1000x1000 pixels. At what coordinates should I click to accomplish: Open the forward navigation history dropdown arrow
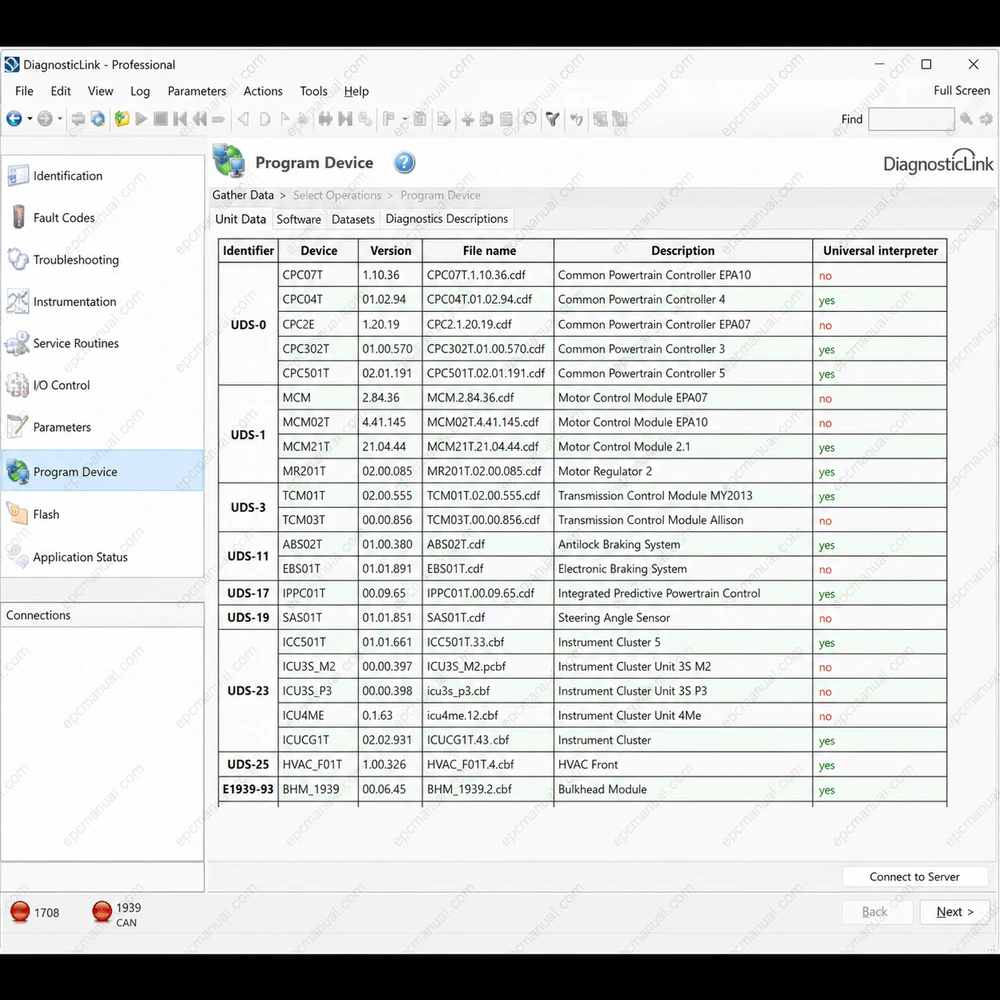pyautogui.click(x=60, y=119)
